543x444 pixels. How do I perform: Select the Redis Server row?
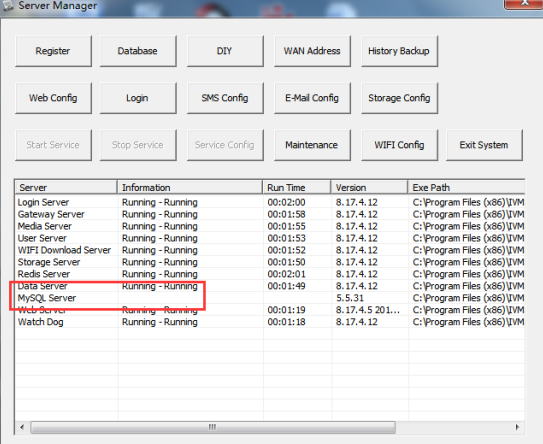270,274
